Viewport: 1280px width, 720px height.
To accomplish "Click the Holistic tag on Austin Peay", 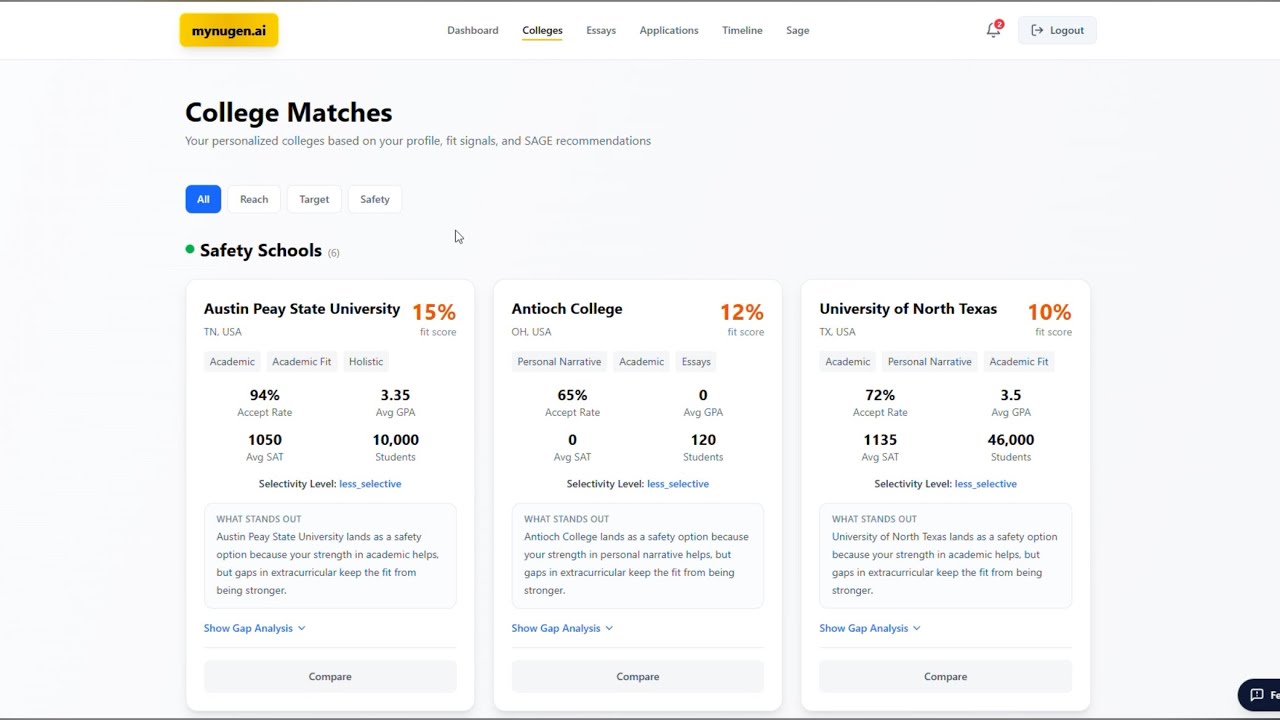I will (366, 362).
